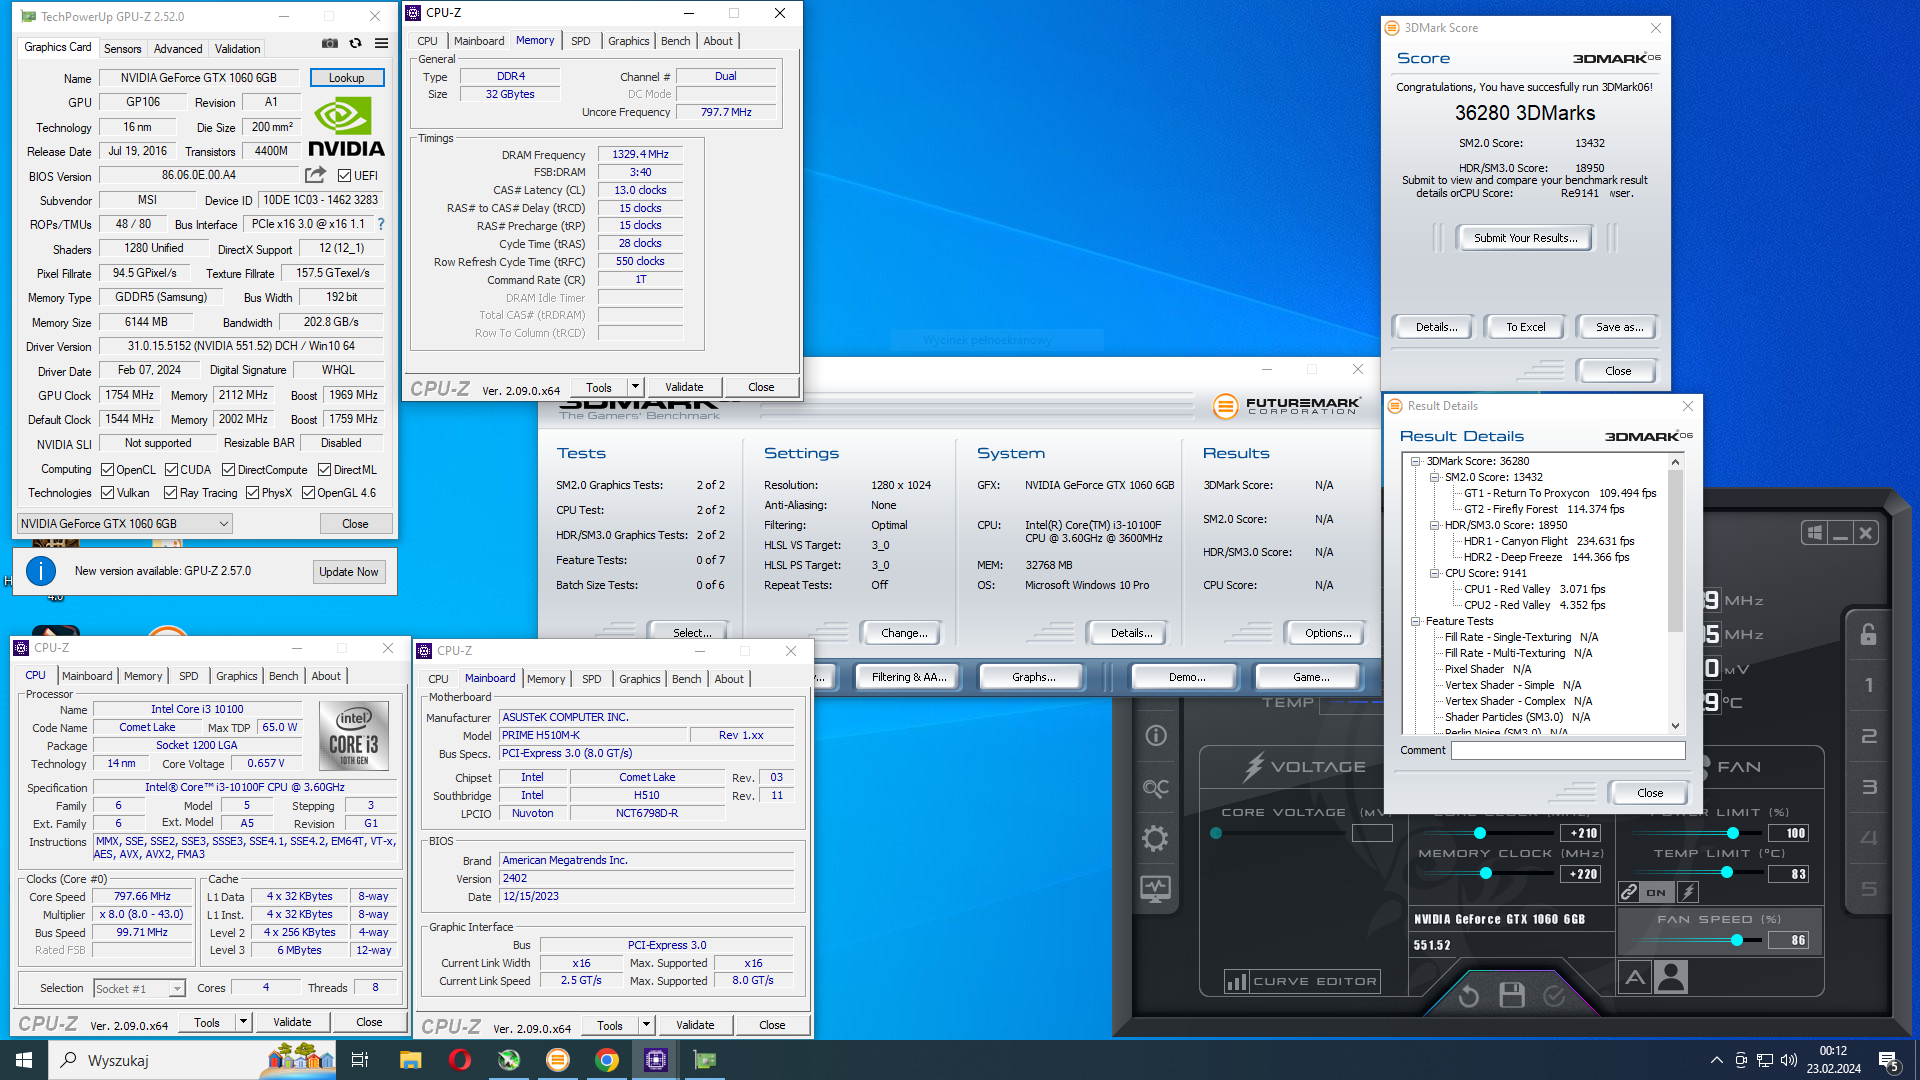Screen dimensions: 1920x1080
Task: Open the Windows Start menu
Action: click(x=24, y=1060)
